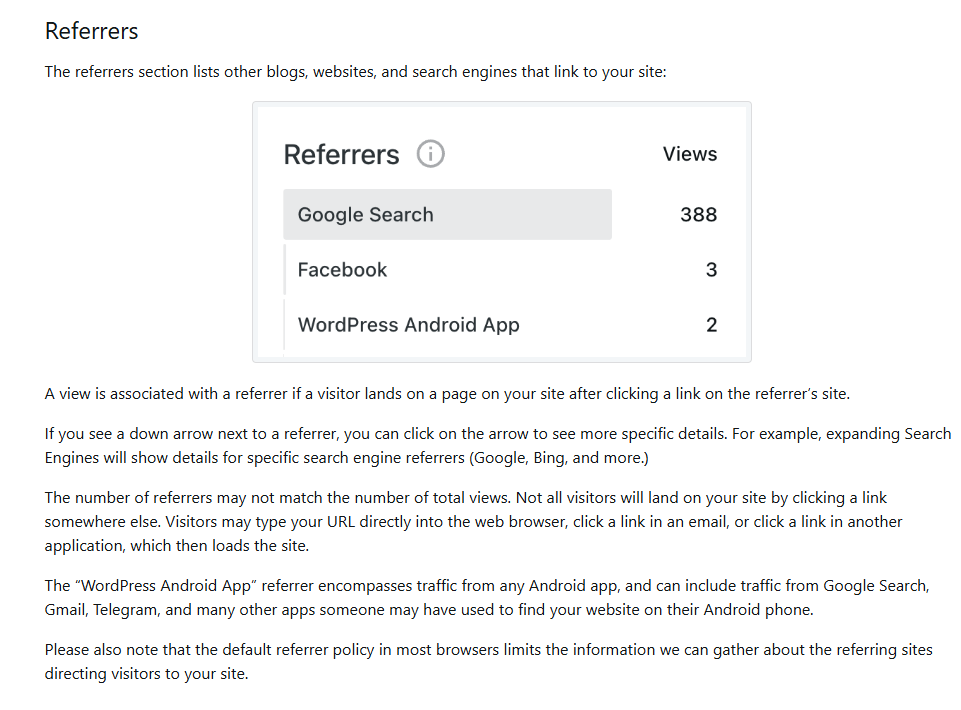Select the Facebook referrer row
This screenshot has height=710, width=961.
click(342, 270)
